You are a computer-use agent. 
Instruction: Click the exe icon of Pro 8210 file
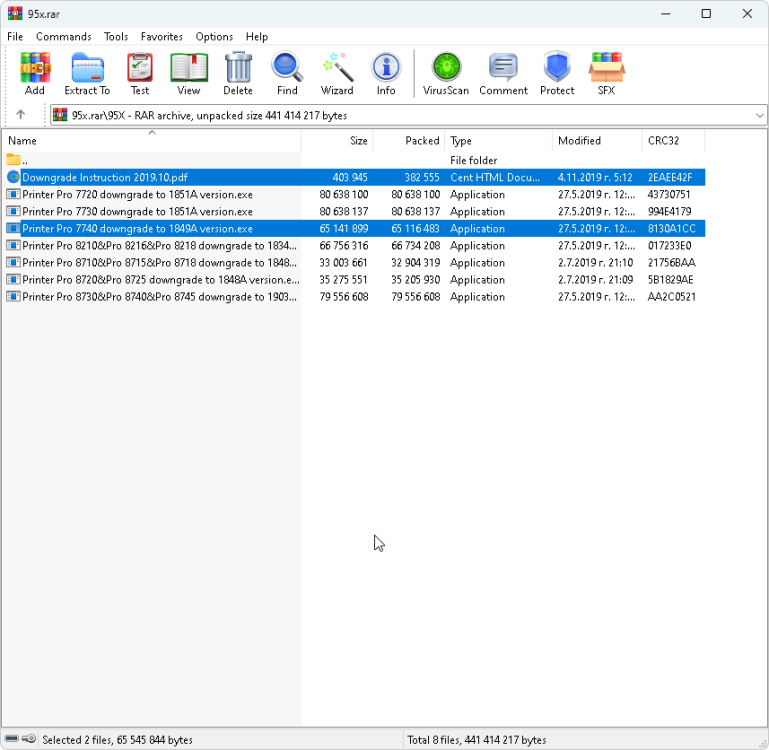click(13, 245)
